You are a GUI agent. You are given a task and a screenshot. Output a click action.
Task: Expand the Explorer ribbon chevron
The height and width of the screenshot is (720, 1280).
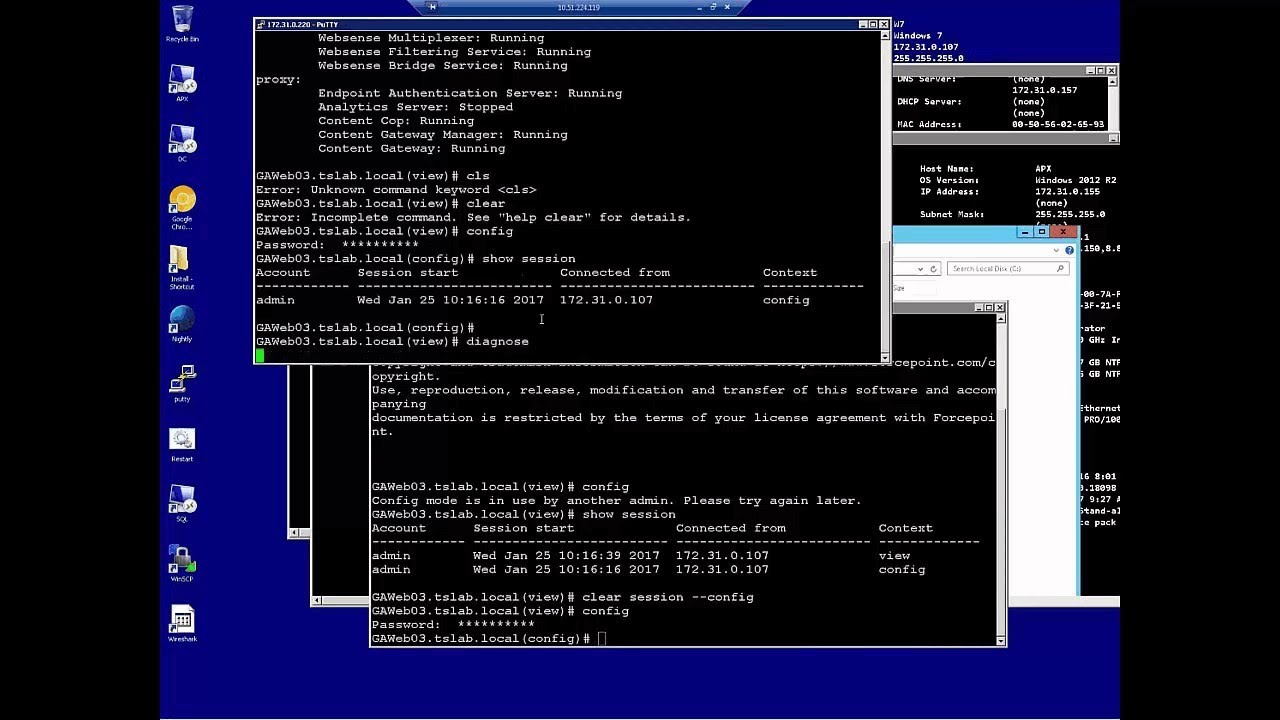tap(1058, 250)
